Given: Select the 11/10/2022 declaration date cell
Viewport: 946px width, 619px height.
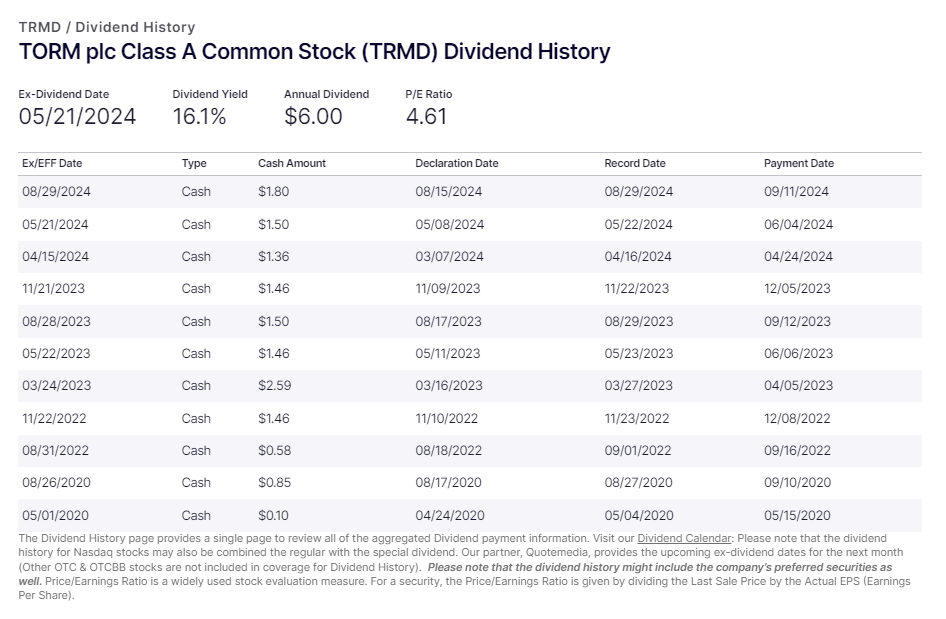Looking at the screenshot, I should (447, 419).
